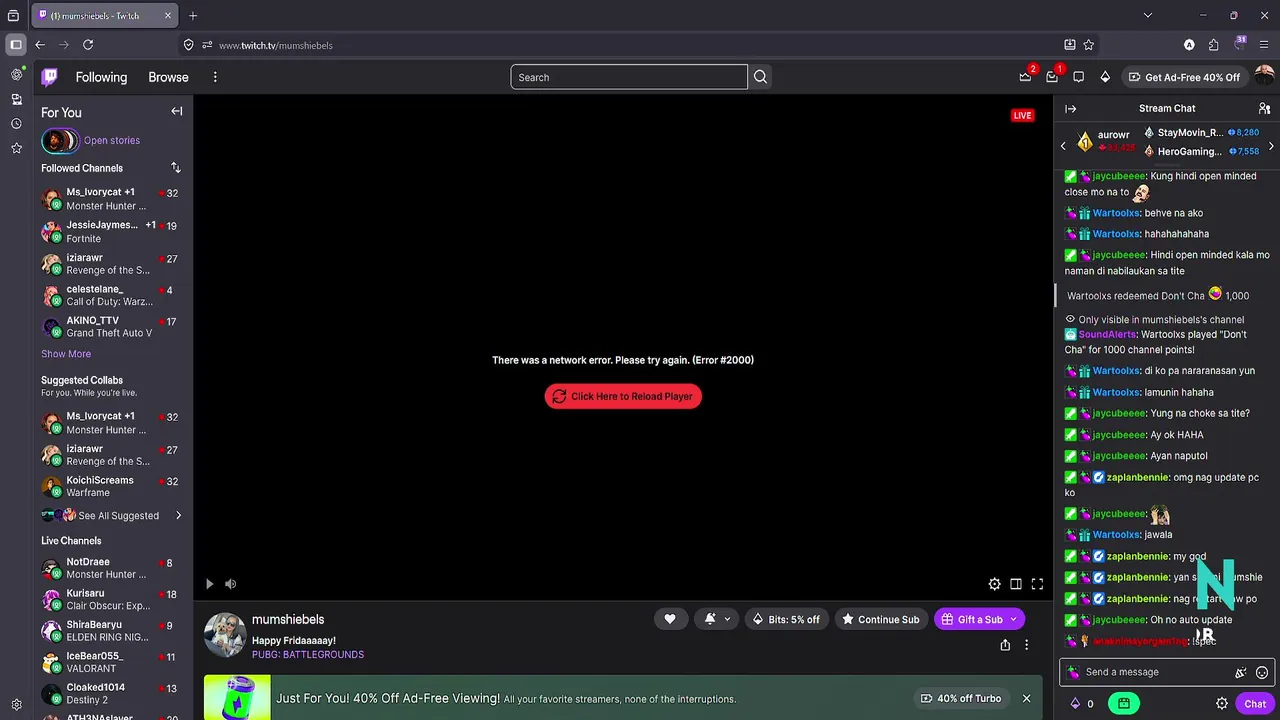The image size is (1280, 720).
Task: Toggle theatre mode in player
Action: (1016, 584)
